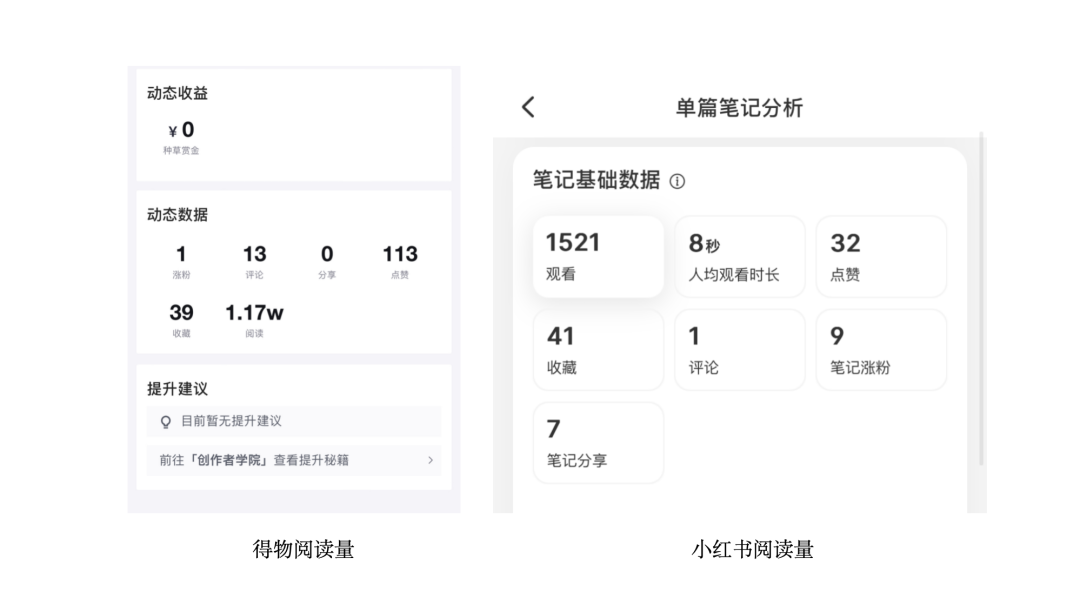The image size is (1080, 605).
Task: Click the 113 点赞 stat
Action: pos(400,262)
